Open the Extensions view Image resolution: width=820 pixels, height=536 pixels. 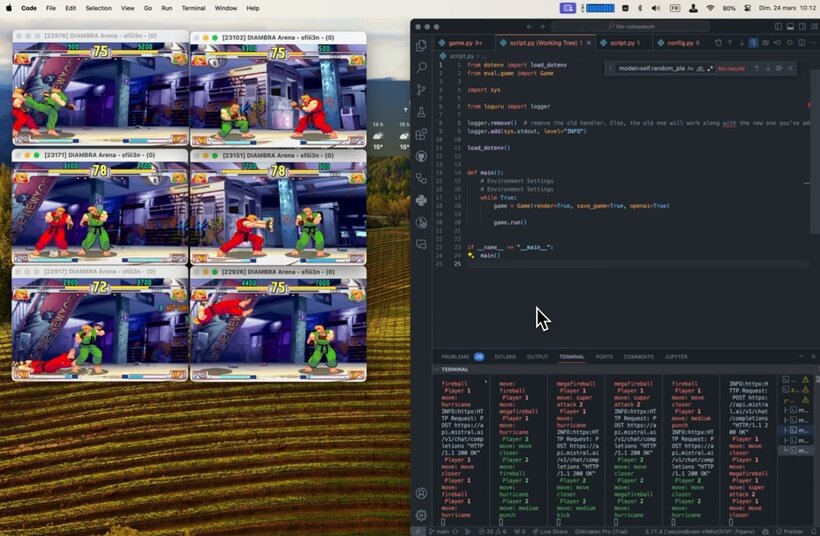pos(421,134)
